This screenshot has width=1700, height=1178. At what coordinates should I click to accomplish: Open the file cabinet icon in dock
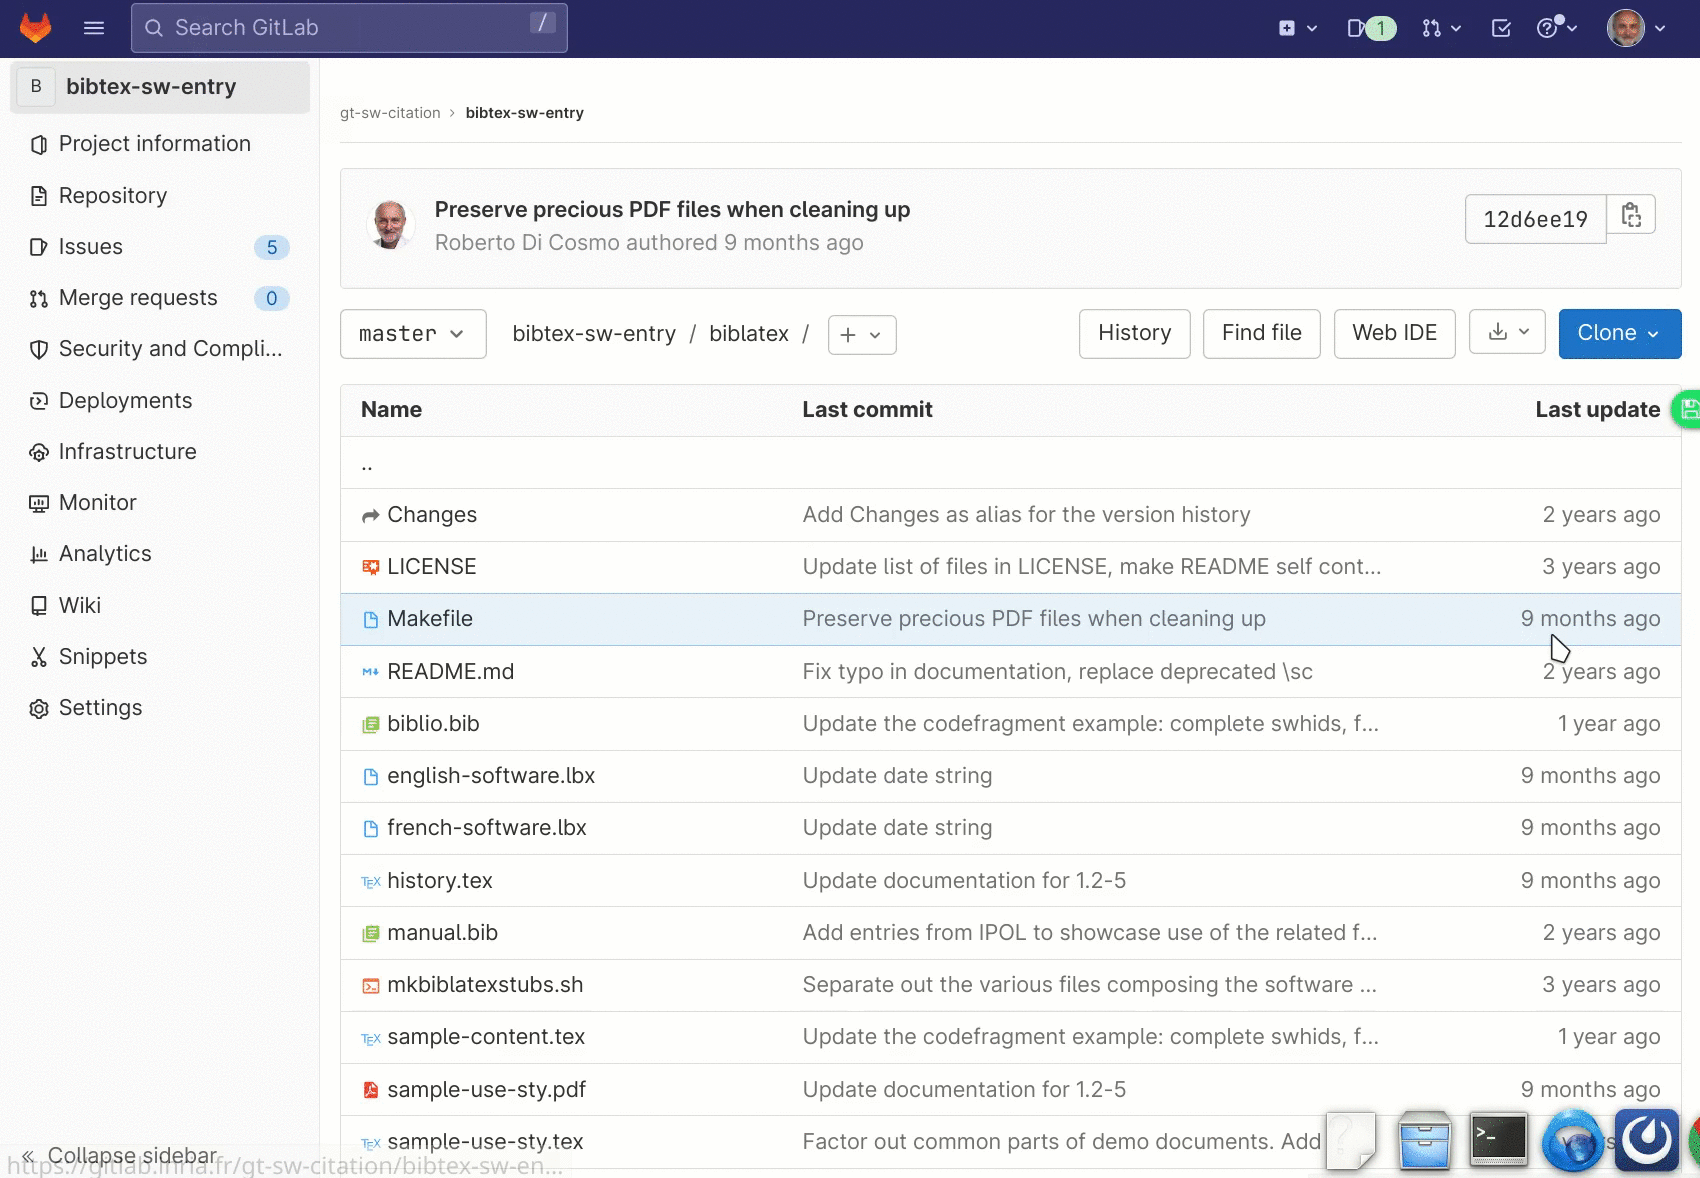click(x=1424, y=1141)
